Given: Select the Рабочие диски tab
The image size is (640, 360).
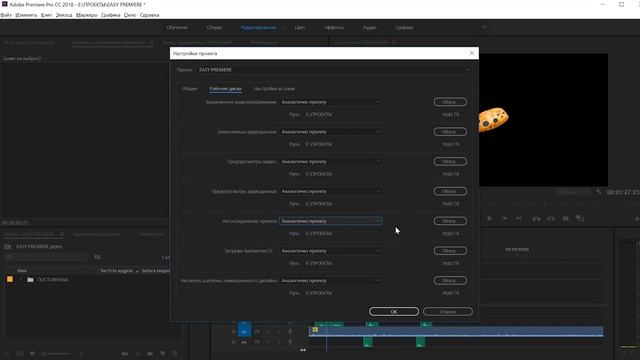Looking at the screenshot, I should tap(225, 89).
